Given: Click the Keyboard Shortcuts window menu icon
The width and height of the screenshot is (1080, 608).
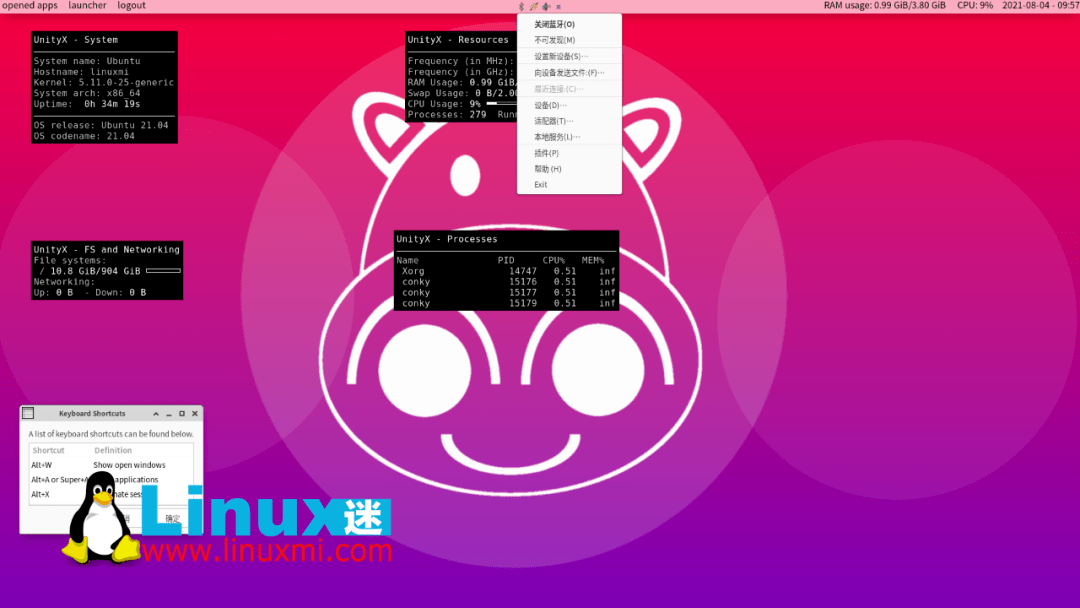Looking at the screenshot, I should pyautogui.click(x=26, y=412).
